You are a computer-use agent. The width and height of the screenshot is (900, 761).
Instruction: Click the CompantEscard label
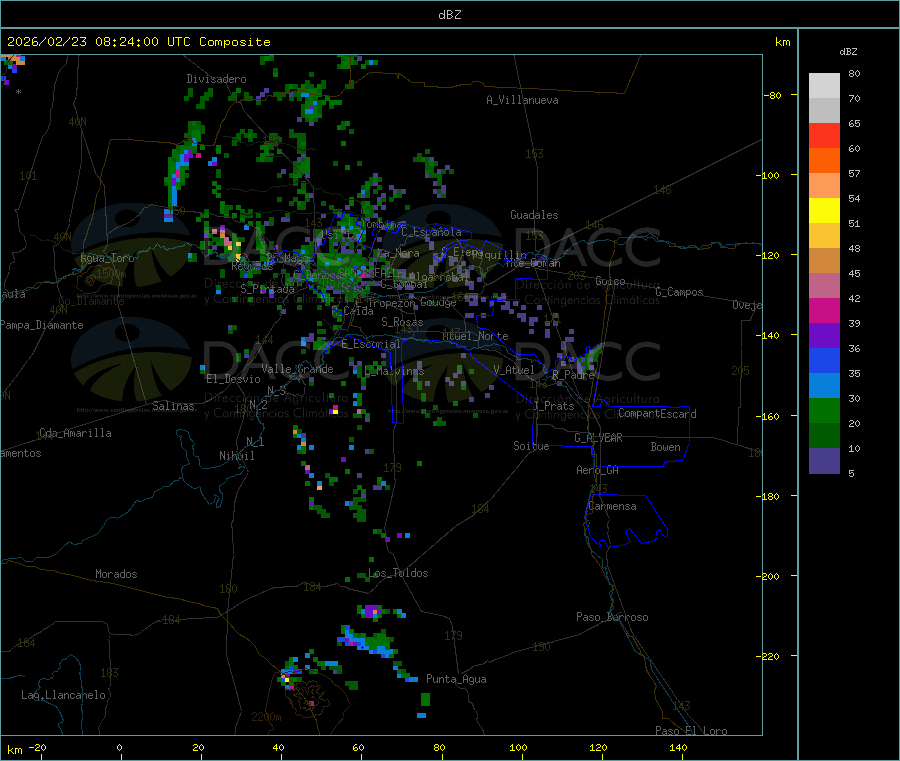pyautogui.click(x=658, y=414)
